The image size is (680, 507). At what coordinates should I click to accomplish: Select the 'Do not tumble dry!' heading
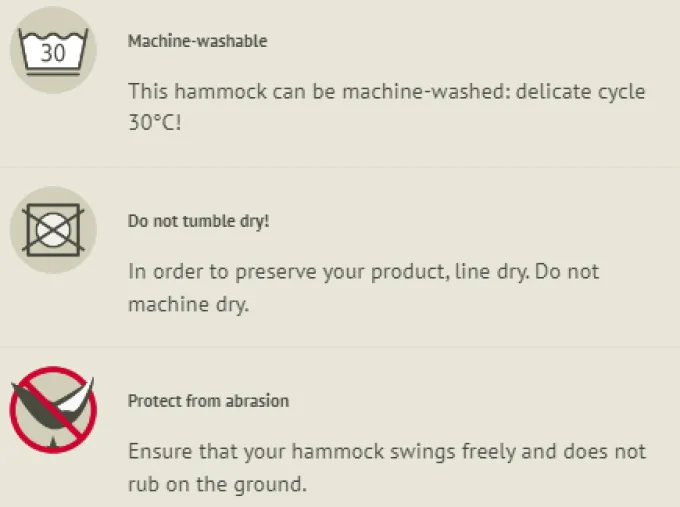pyautogui.click(x=198, y=221)
